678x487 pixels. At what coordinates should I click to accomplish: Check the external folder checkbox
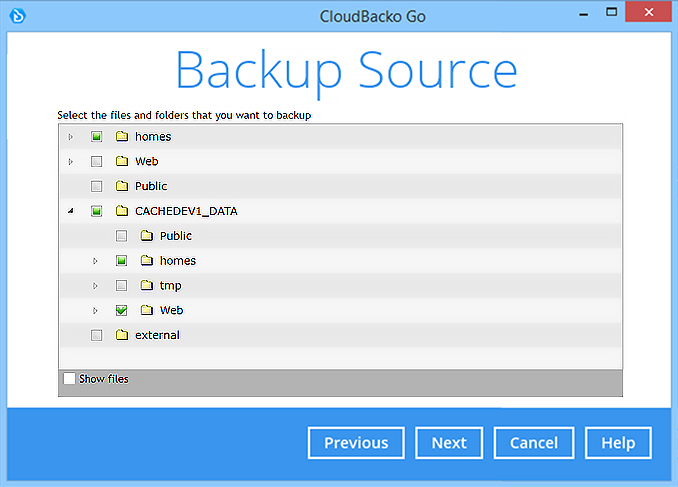[96, 335]
